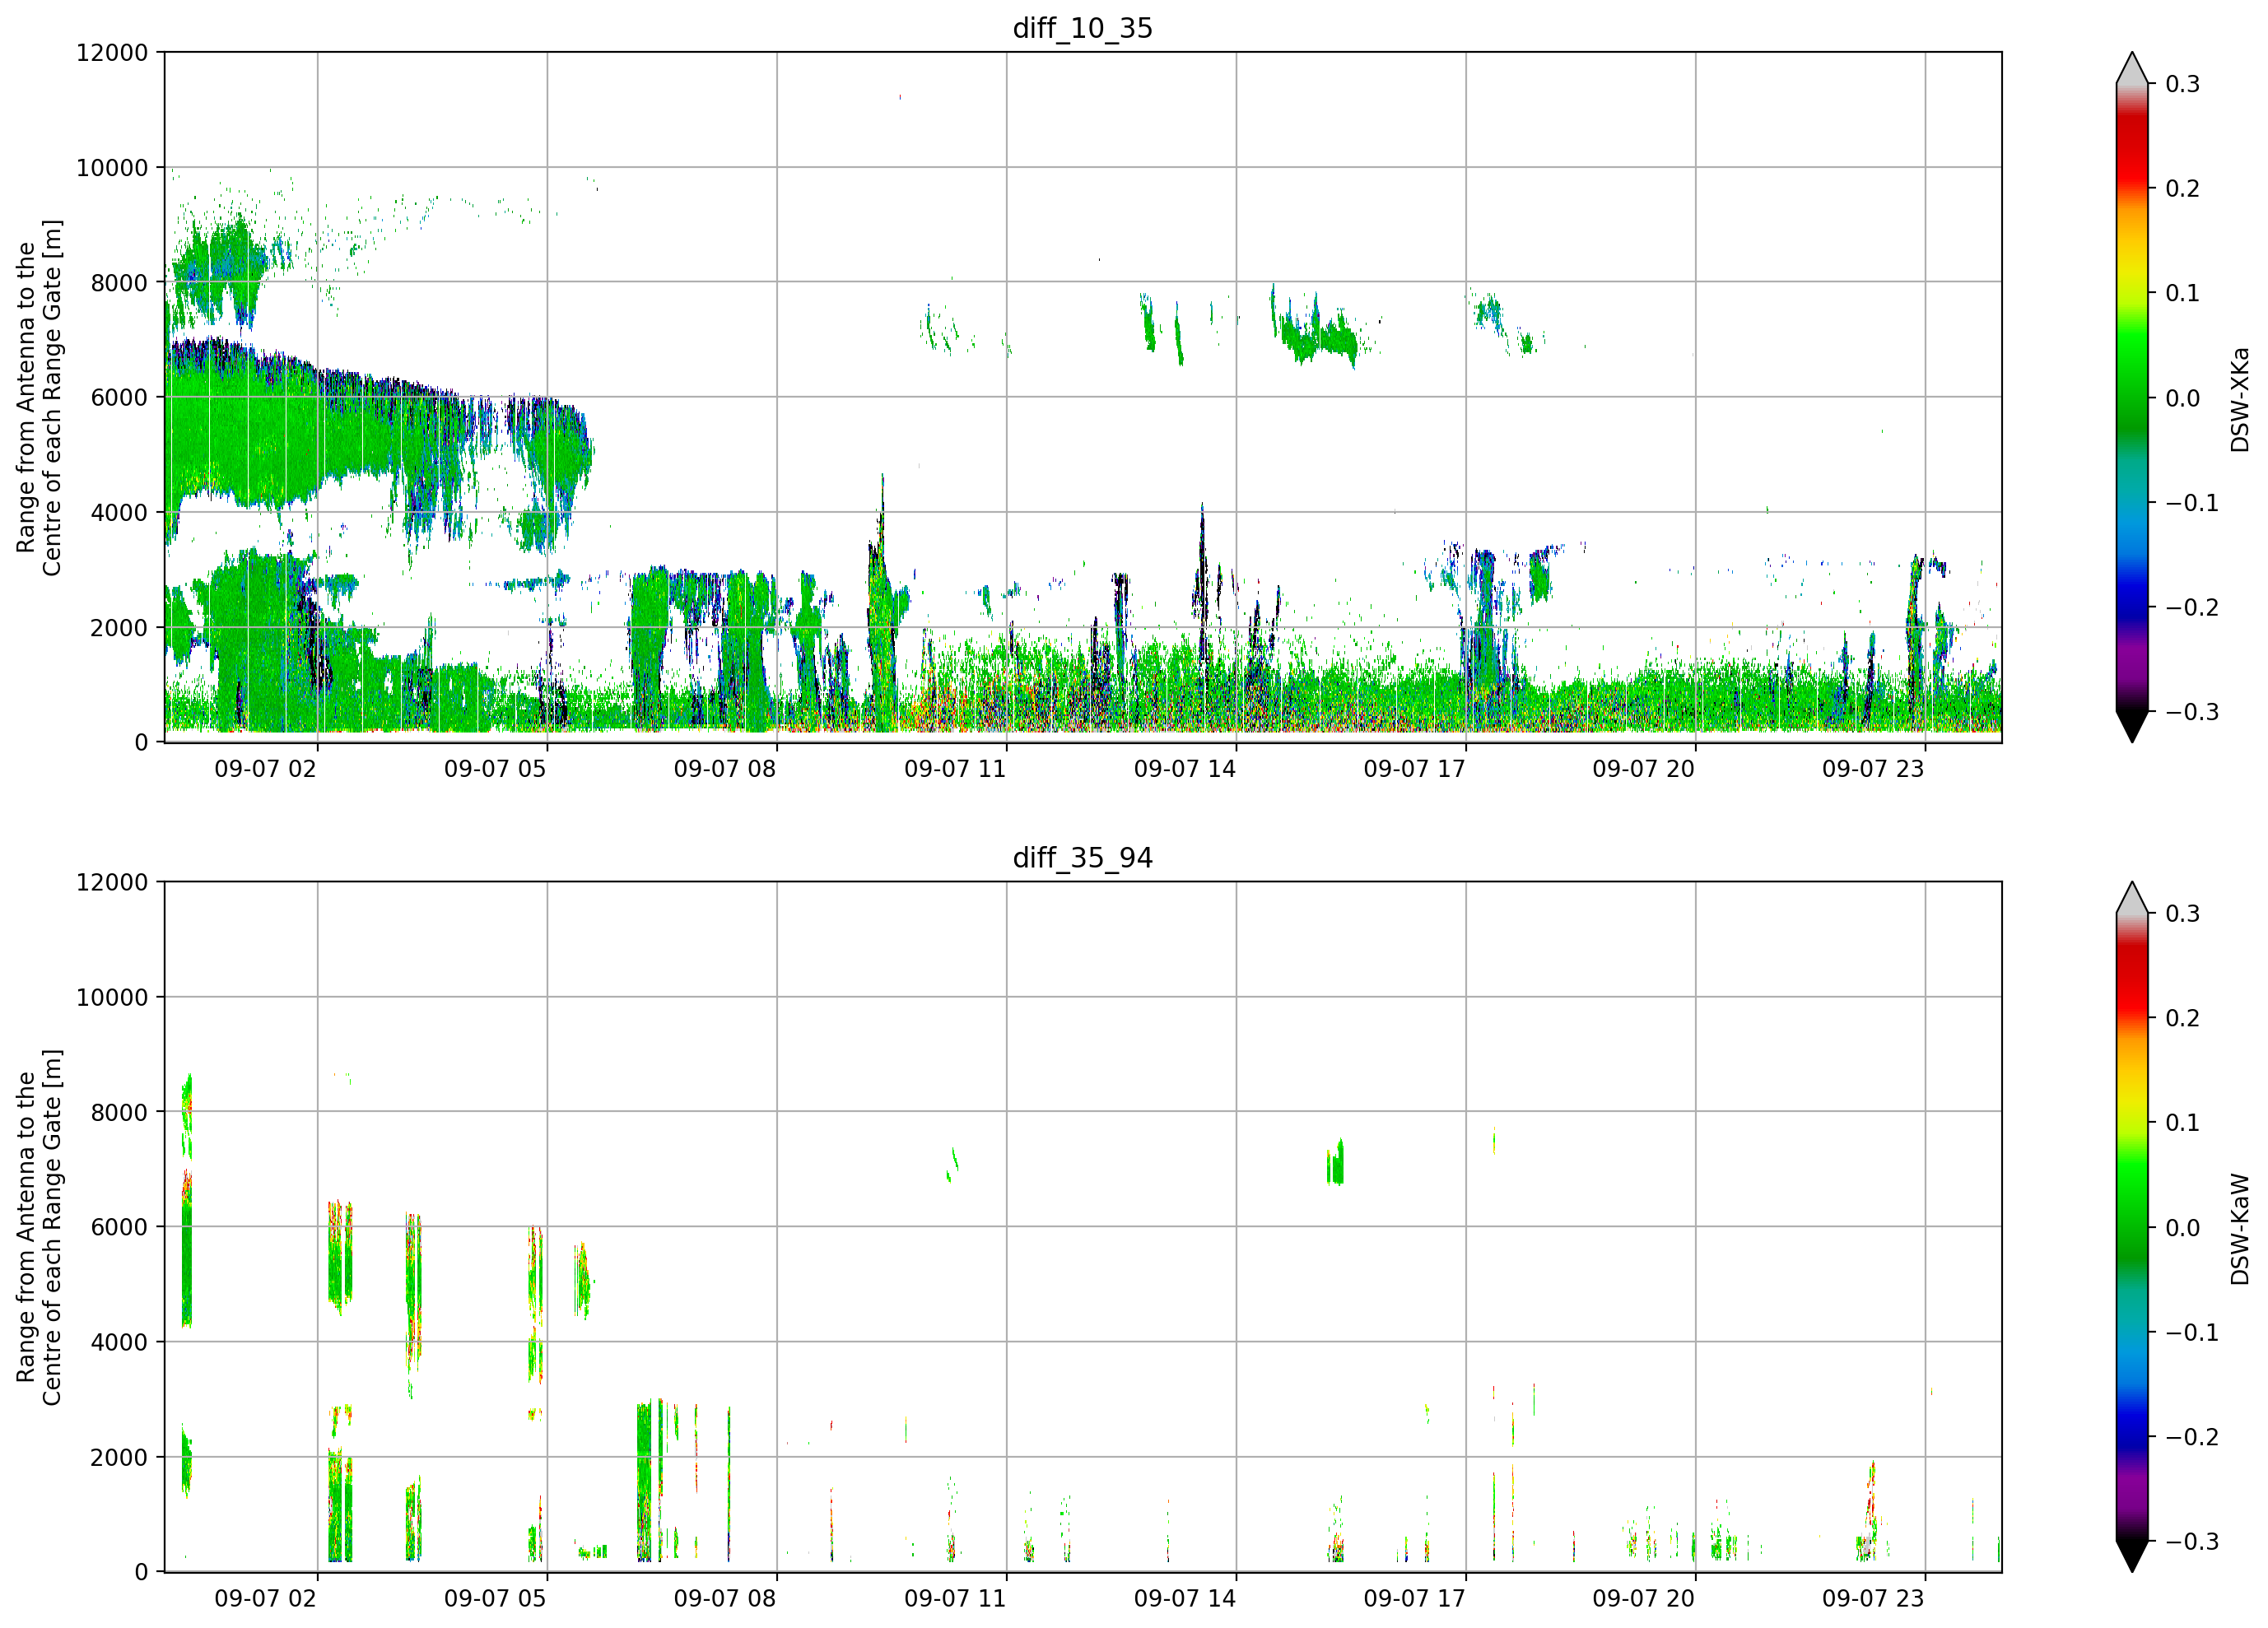
Task: Click the bottom plot colorbar gradient
Action: pos(2132,1227)
